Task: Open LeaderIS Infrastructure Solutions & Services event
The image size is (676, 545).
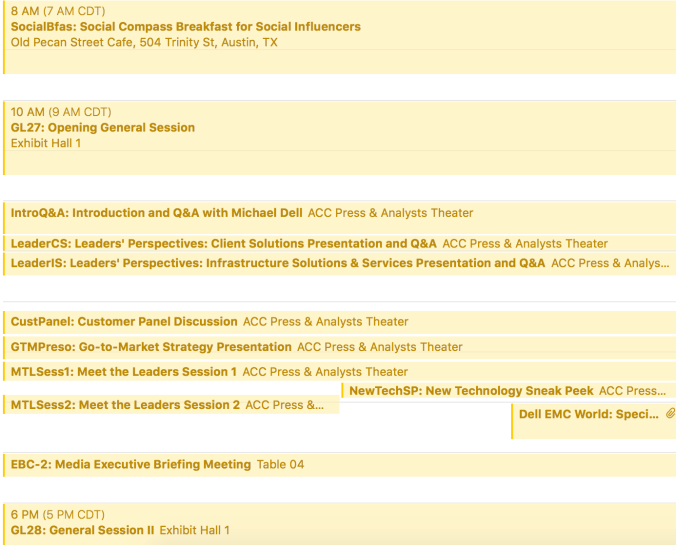Action: pyautogui.click(x=278, y=263)
